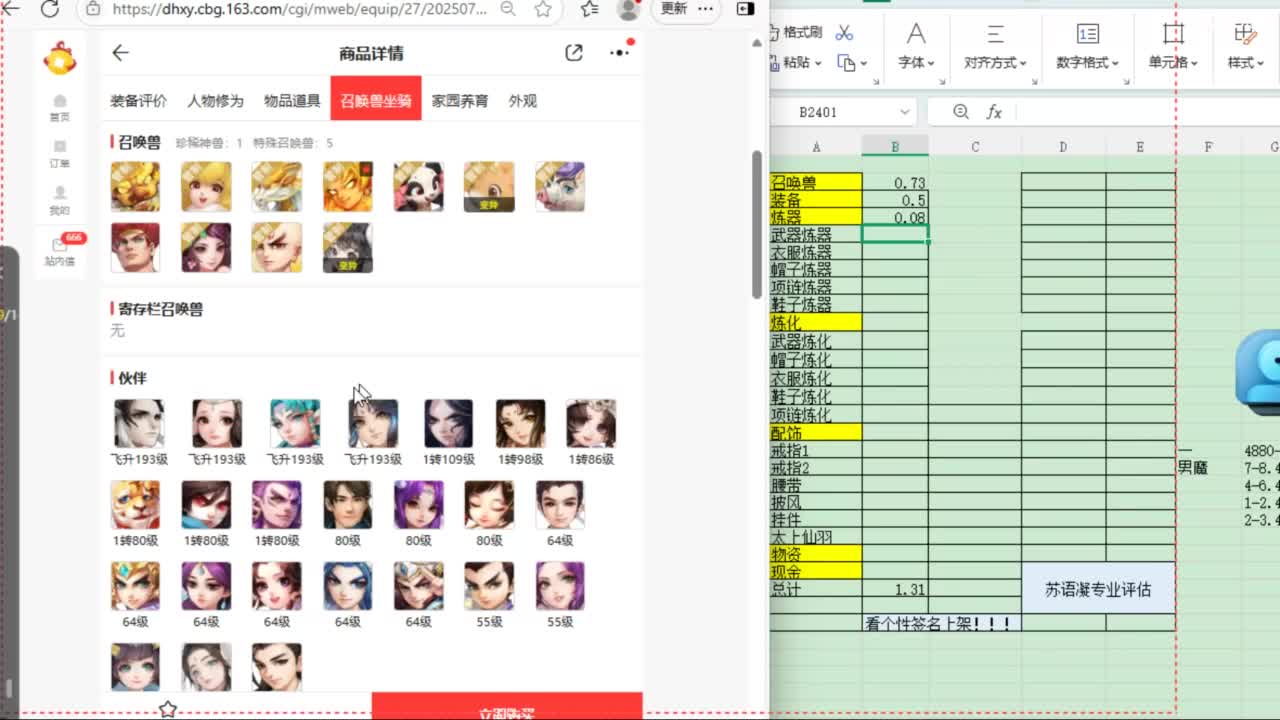
Task: Switch to the 装备评价 tab
Action: coord(138,101)
